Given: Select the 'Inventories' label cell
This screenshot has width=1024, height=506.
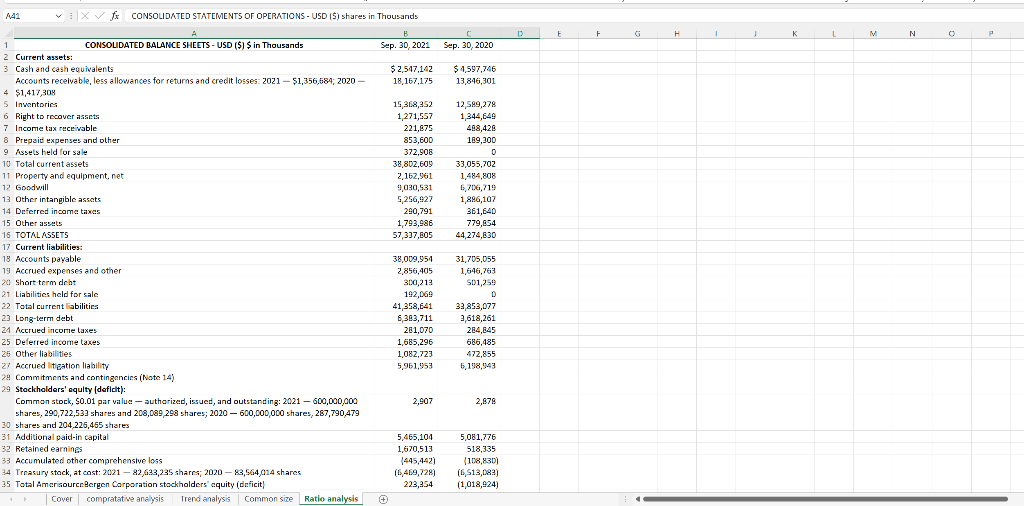Looking at the screenshot, I should 193,104.
